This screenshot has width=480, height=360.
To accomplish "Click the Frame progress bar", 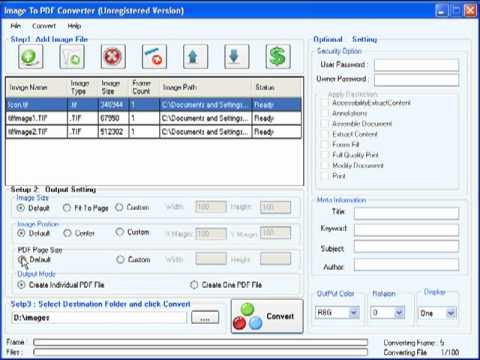I will point(200,342).
